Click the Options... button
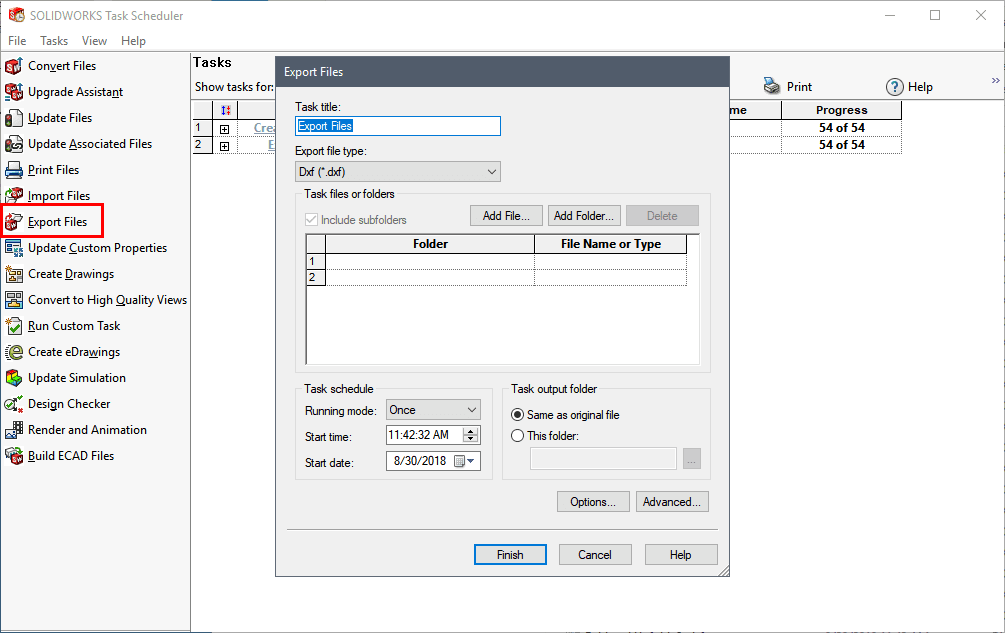This screenshot has width=1005, height=633. (x=593, y=502)
